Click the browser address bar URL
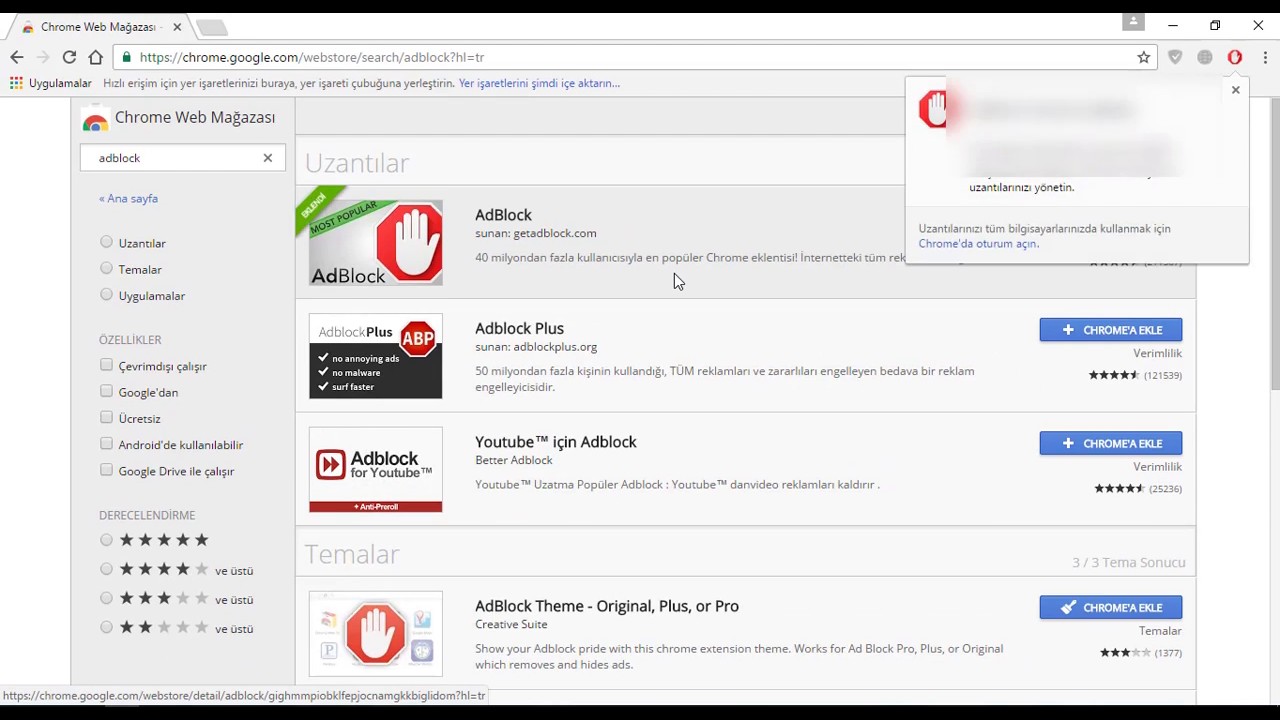The height and width of the screenshot is (720, 1280). pyautogui.click(x=312, y=57)
